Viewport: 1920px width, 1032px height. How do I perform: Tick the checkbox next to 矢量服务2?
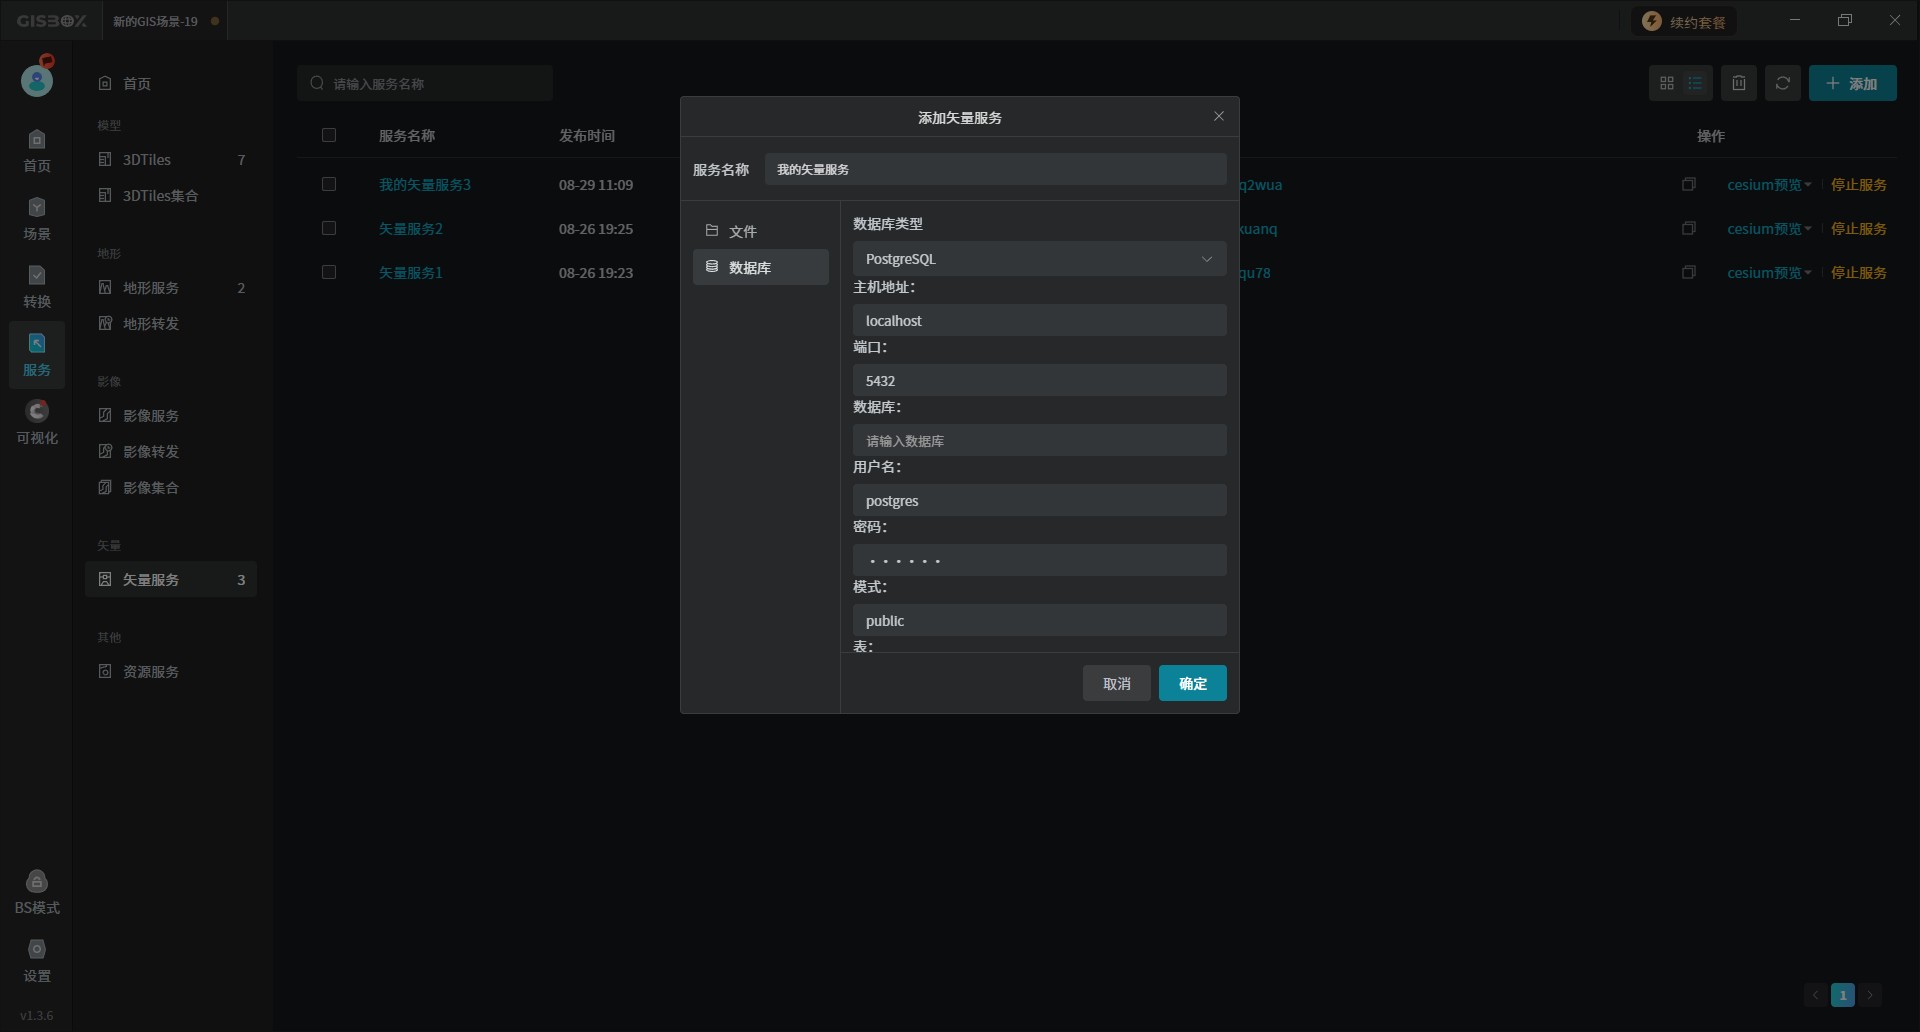click(x=329, y=229)
